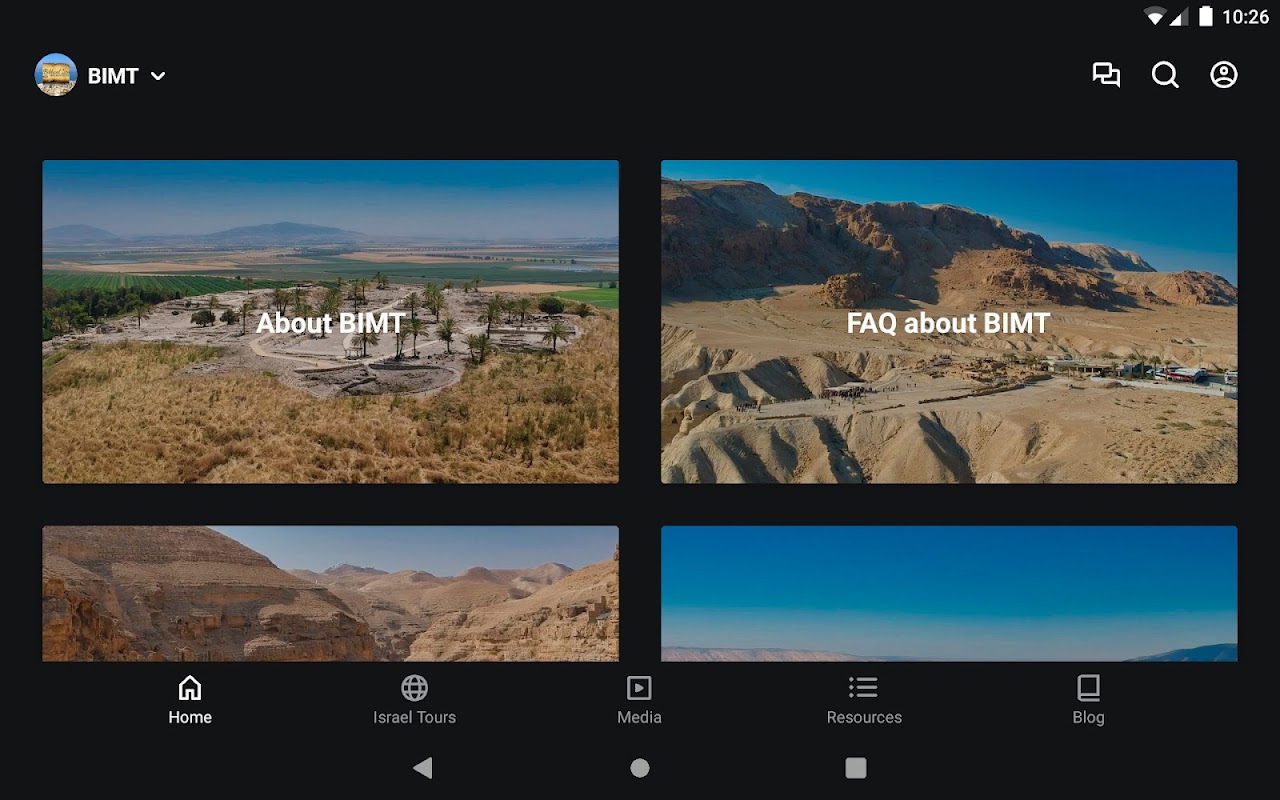Open search with the magnifier icon
This screenshot has height=800, width=1280.
[1165, 75]
